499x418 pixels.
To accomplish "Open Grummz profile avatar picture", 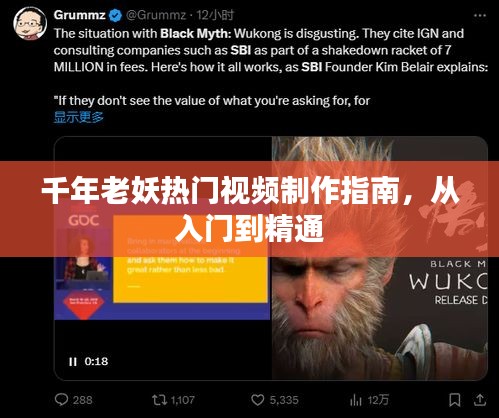I will pyautogui.click(x=30, y=23).
